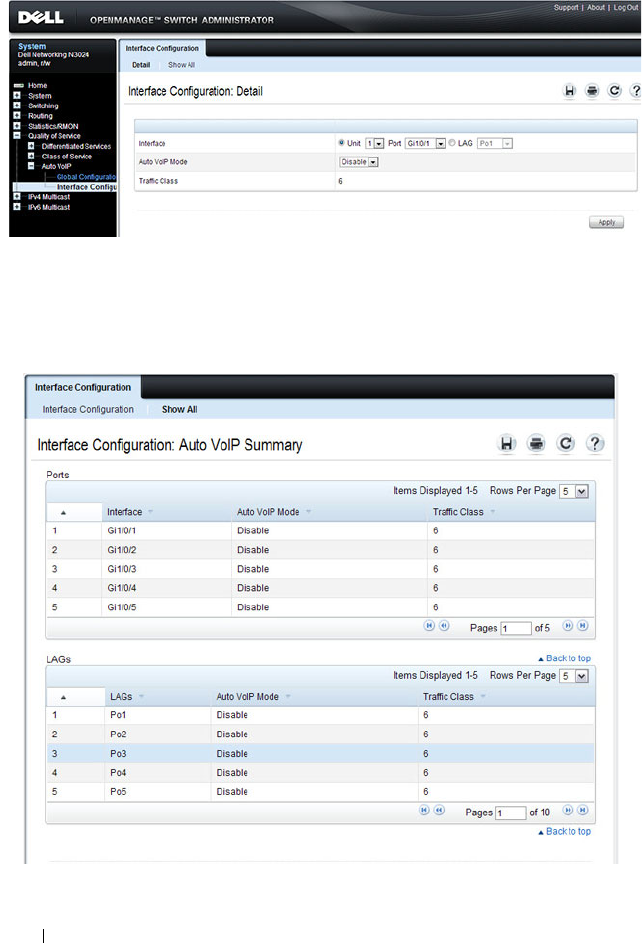Go to previous page of LAGs table

pyautogui.click(x=439, y=810)
